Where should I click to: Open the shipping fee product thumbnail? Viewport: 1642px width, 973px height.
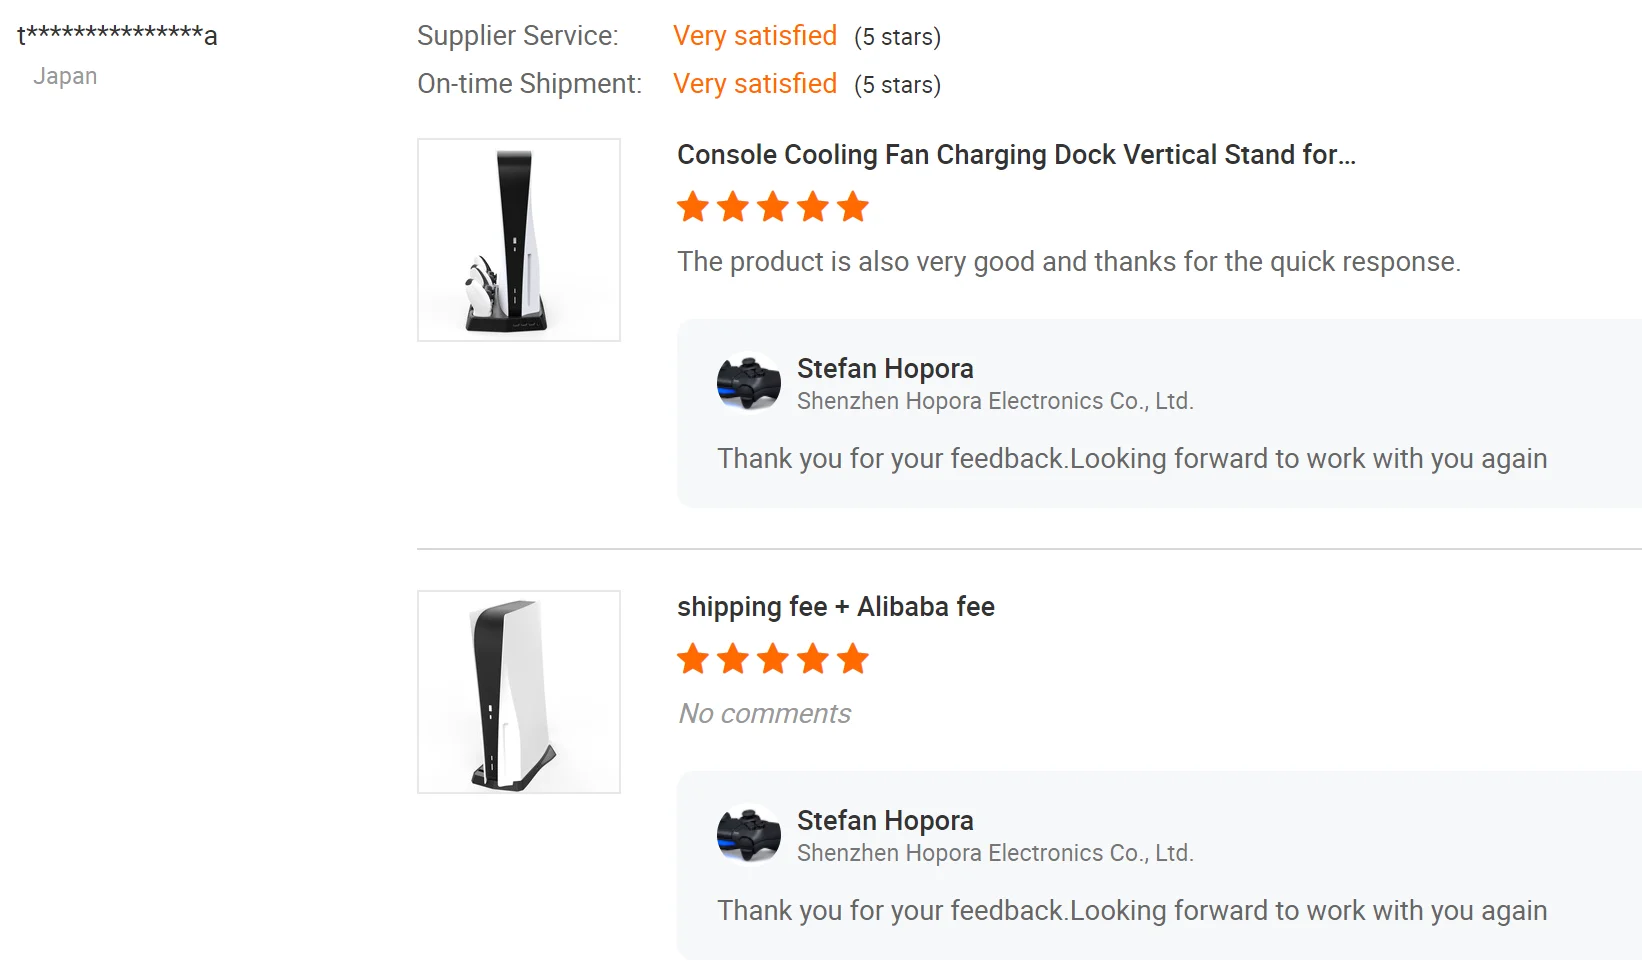coord(518,692)
